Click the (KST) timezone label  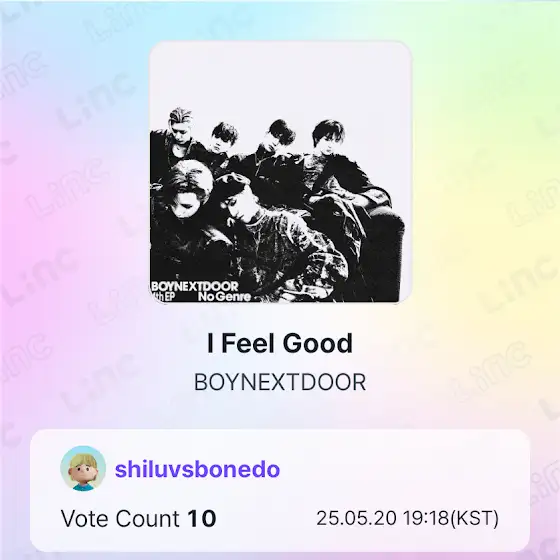[474, 518]
